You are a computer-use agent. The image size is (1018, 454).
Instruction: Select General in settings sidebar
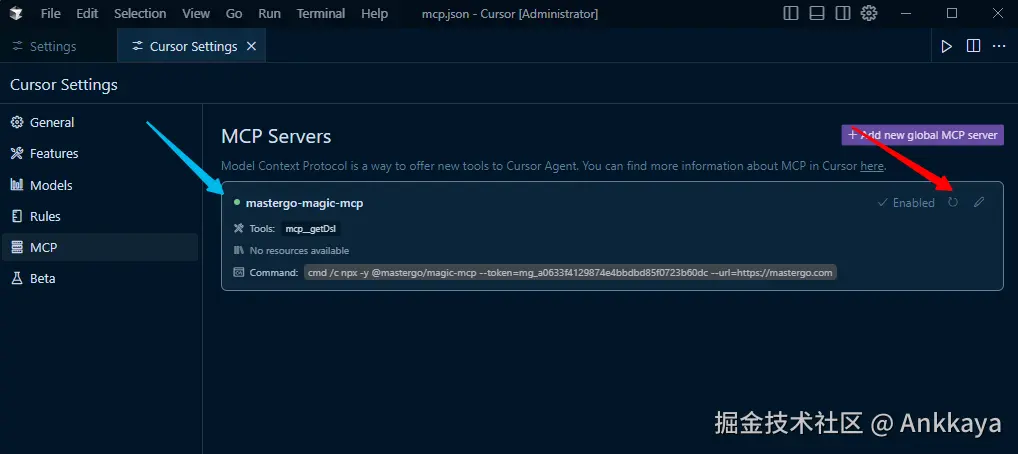100,122
